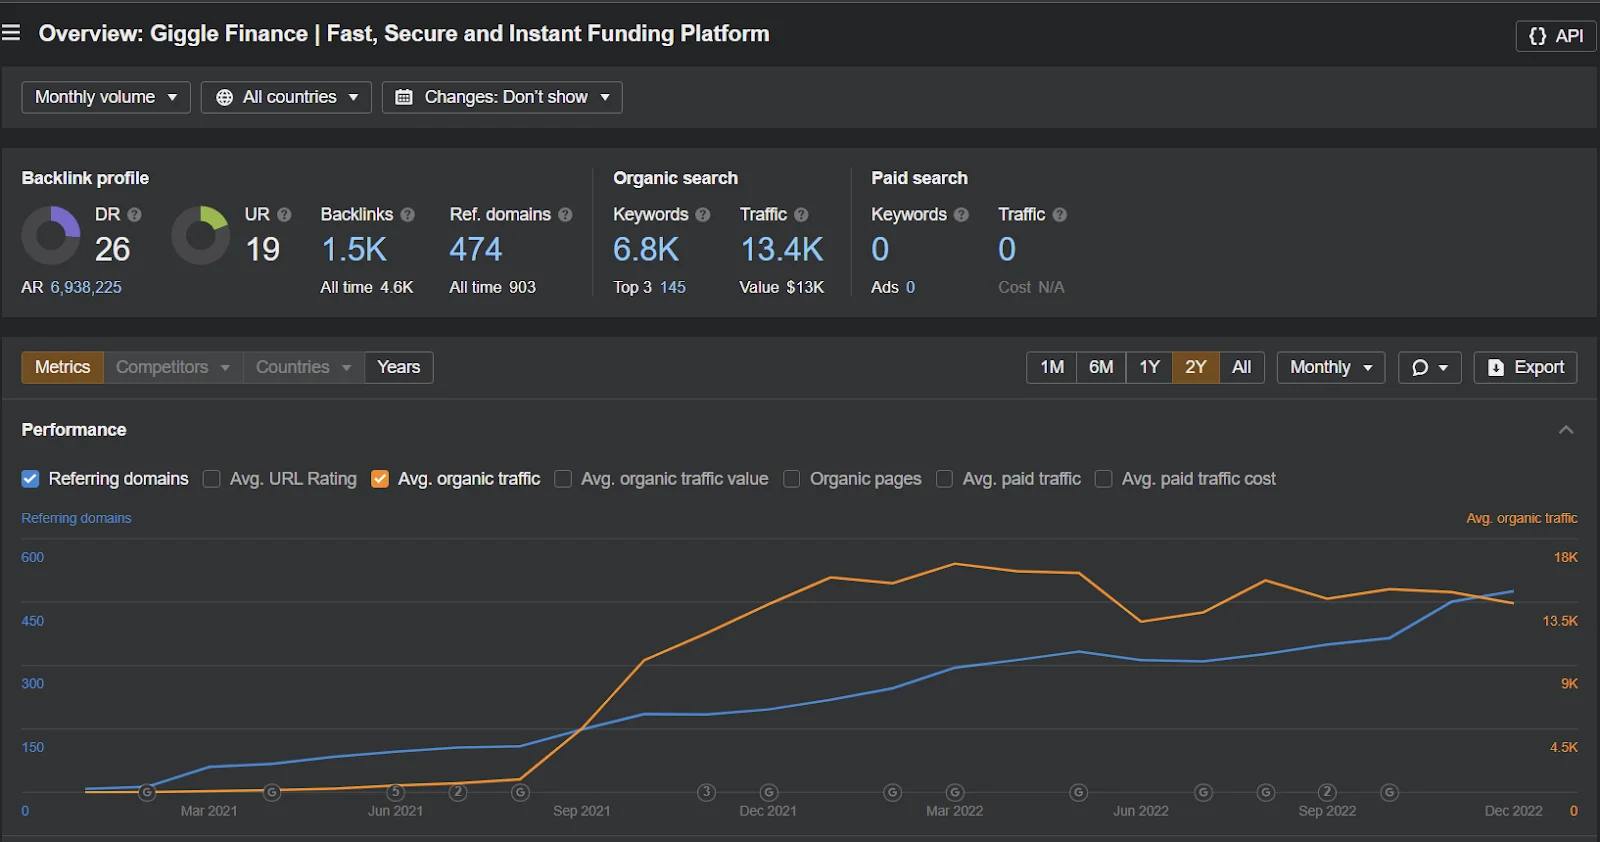1600x842 pixels.
Task: Open the Countries tab
Action: click(303, 367)
